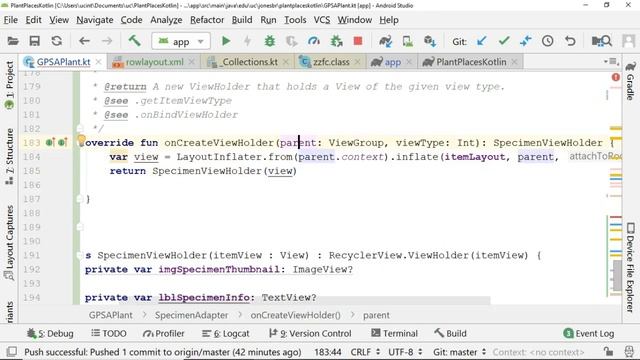The height and width of the screenshot is (360, 640).
Task: Open SDK Manager download icon
Action: pos(430,41)
